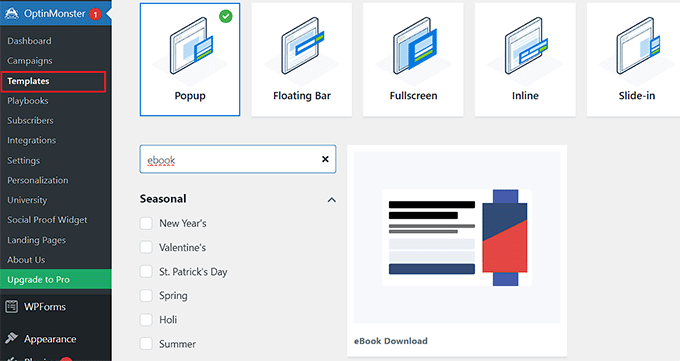
Task: Open the Campaigns menu item
Action: 29,61
